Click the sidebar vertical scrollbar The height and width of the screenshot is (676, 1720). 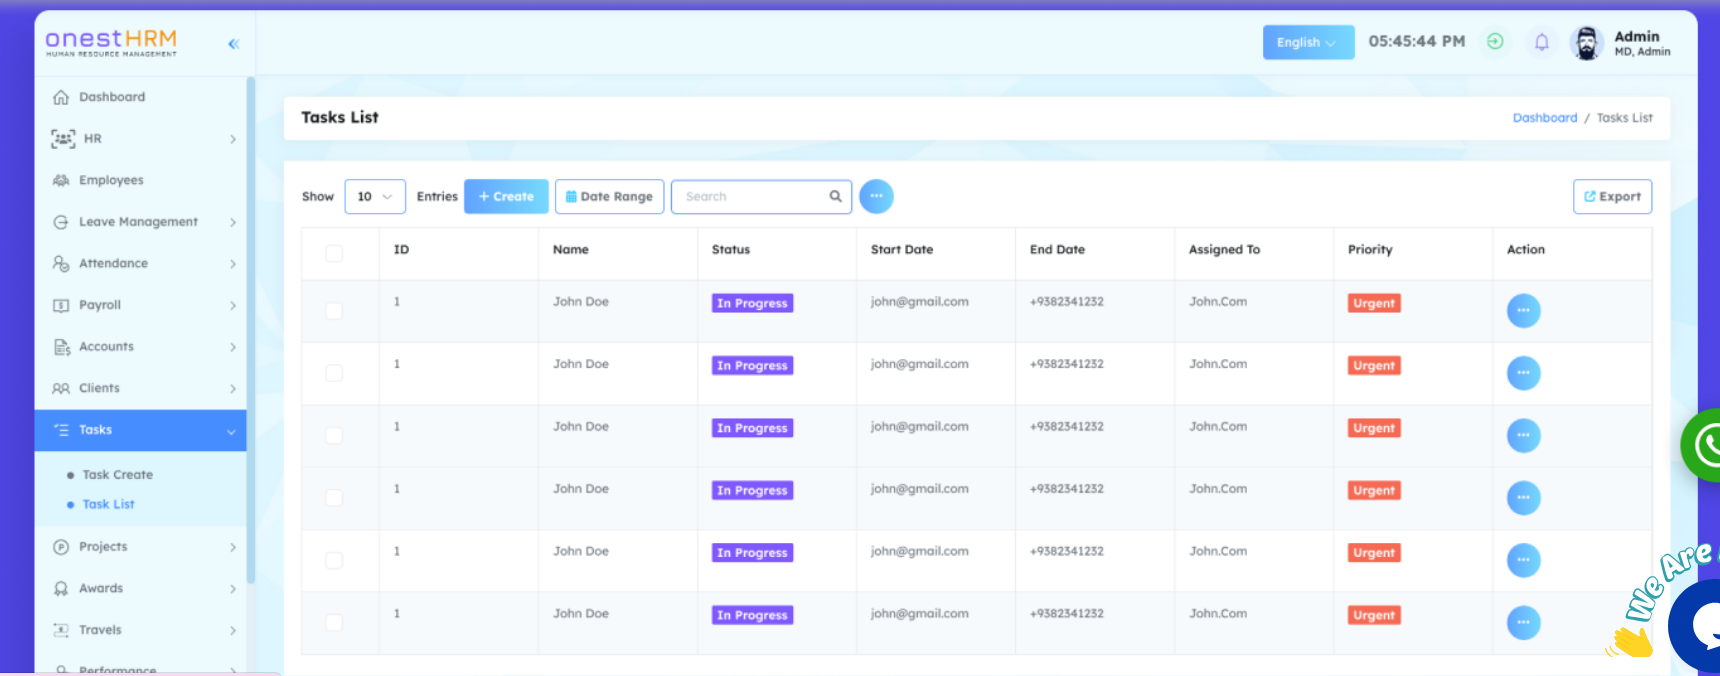pos(251,330)
